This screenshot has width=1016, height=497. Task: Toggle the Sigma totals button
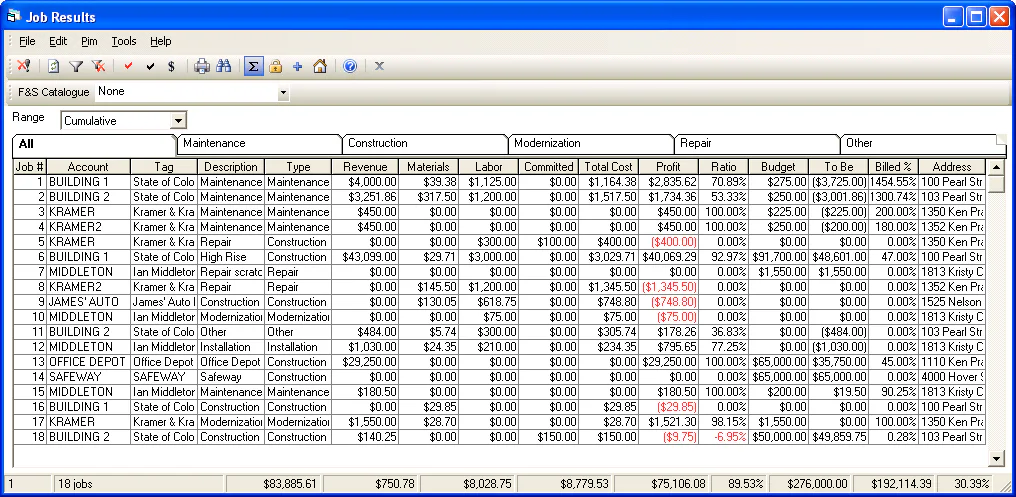tap(254, 66)
